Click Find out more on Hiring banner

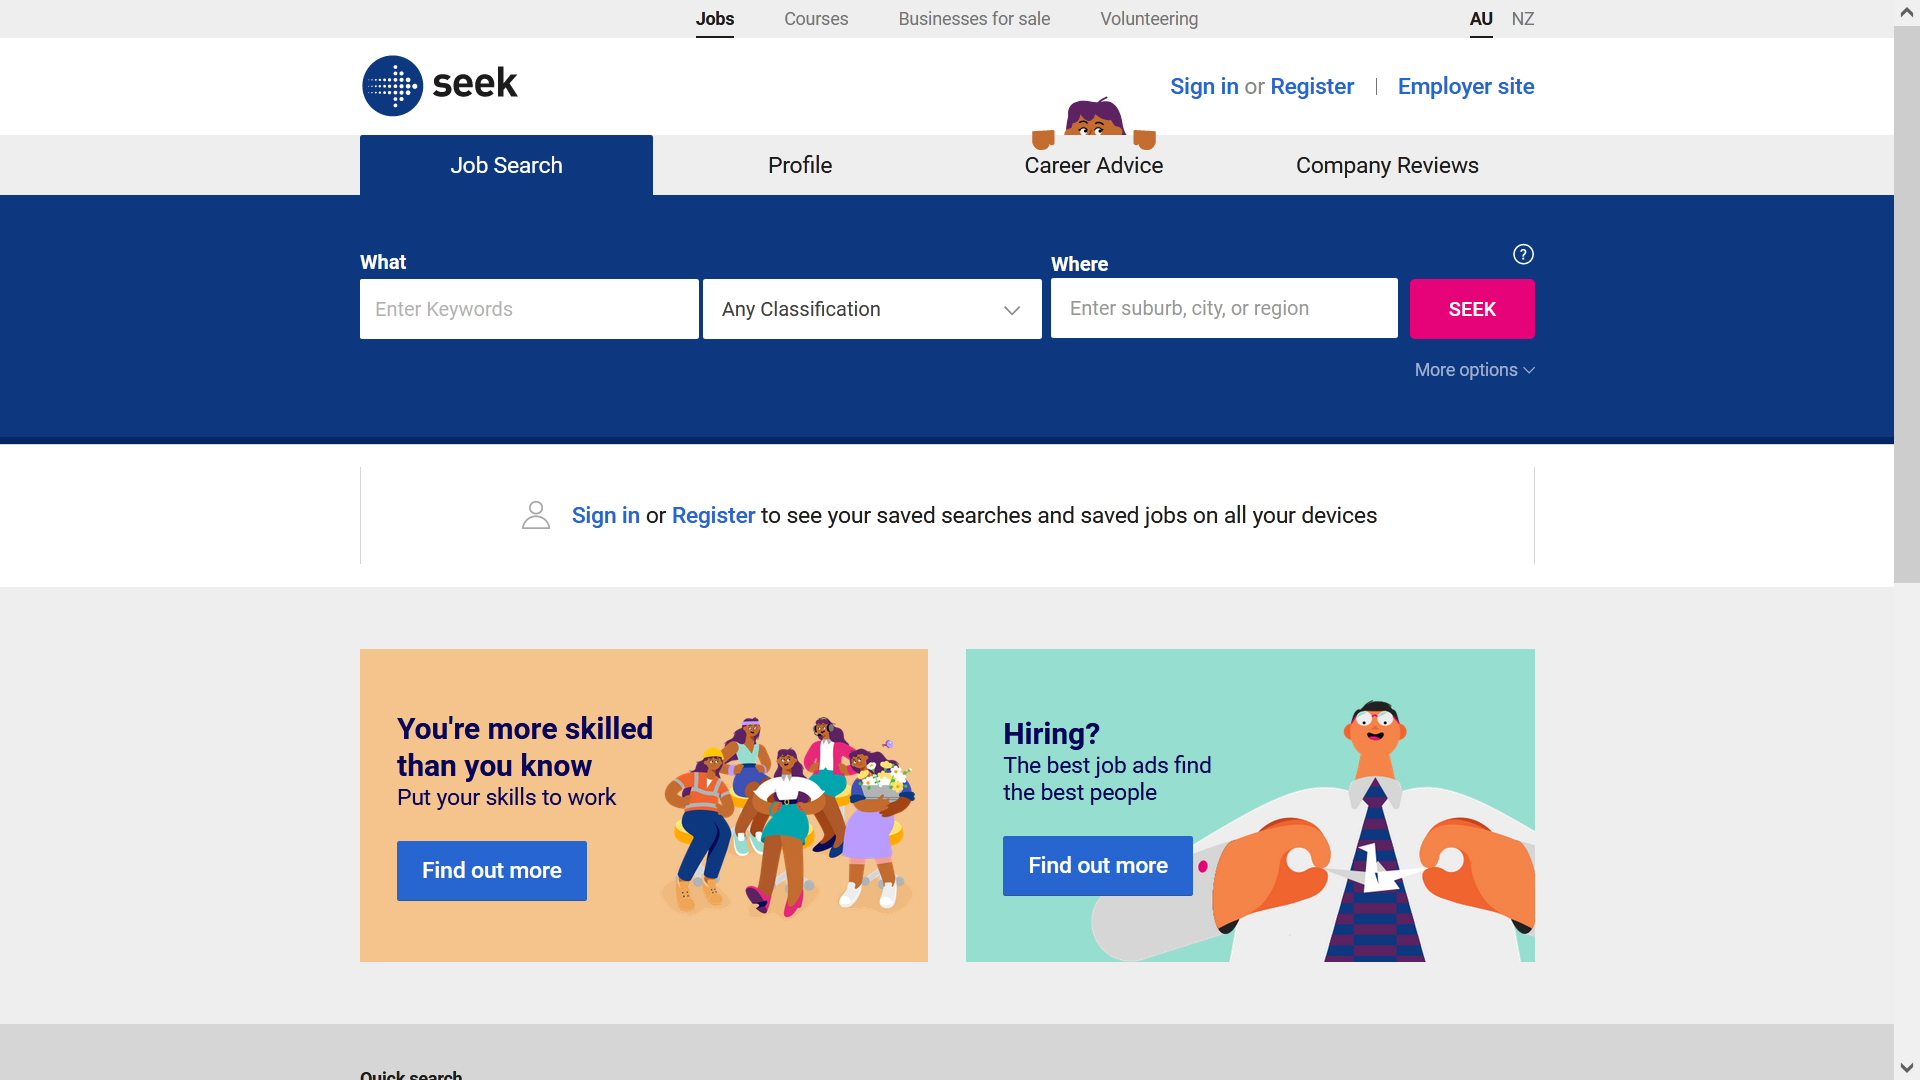click(x=1098, y=866)
